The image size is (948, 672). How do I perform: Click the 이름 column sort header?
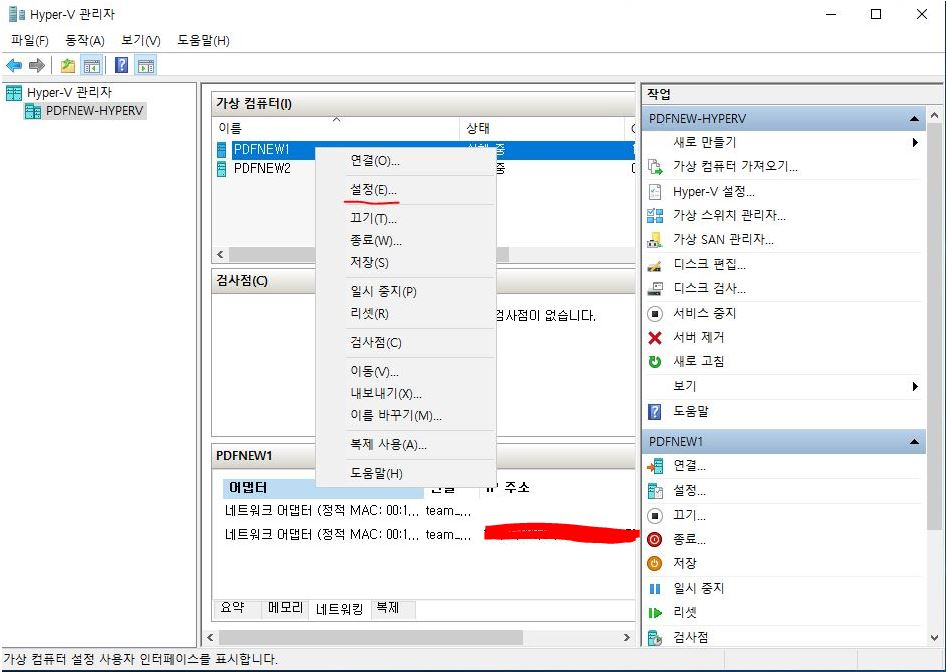coord(337,128)
